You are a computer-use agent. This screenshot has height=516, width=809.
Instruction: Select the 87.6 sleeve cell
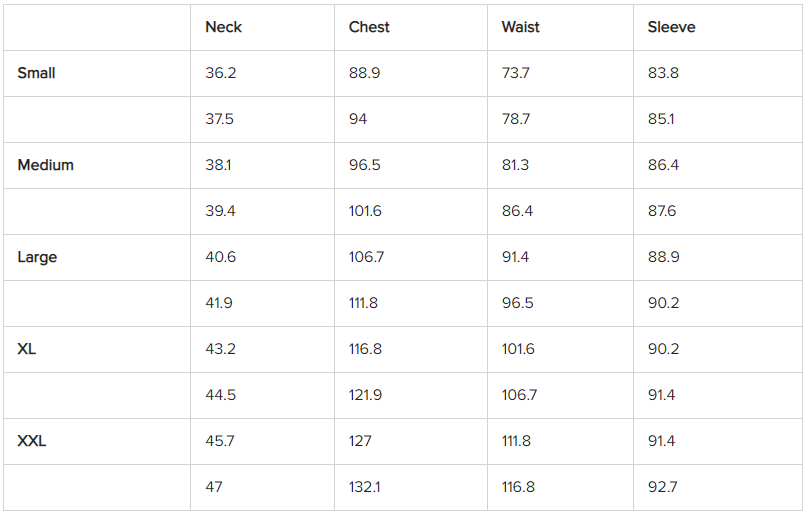(x=662, y=211)
